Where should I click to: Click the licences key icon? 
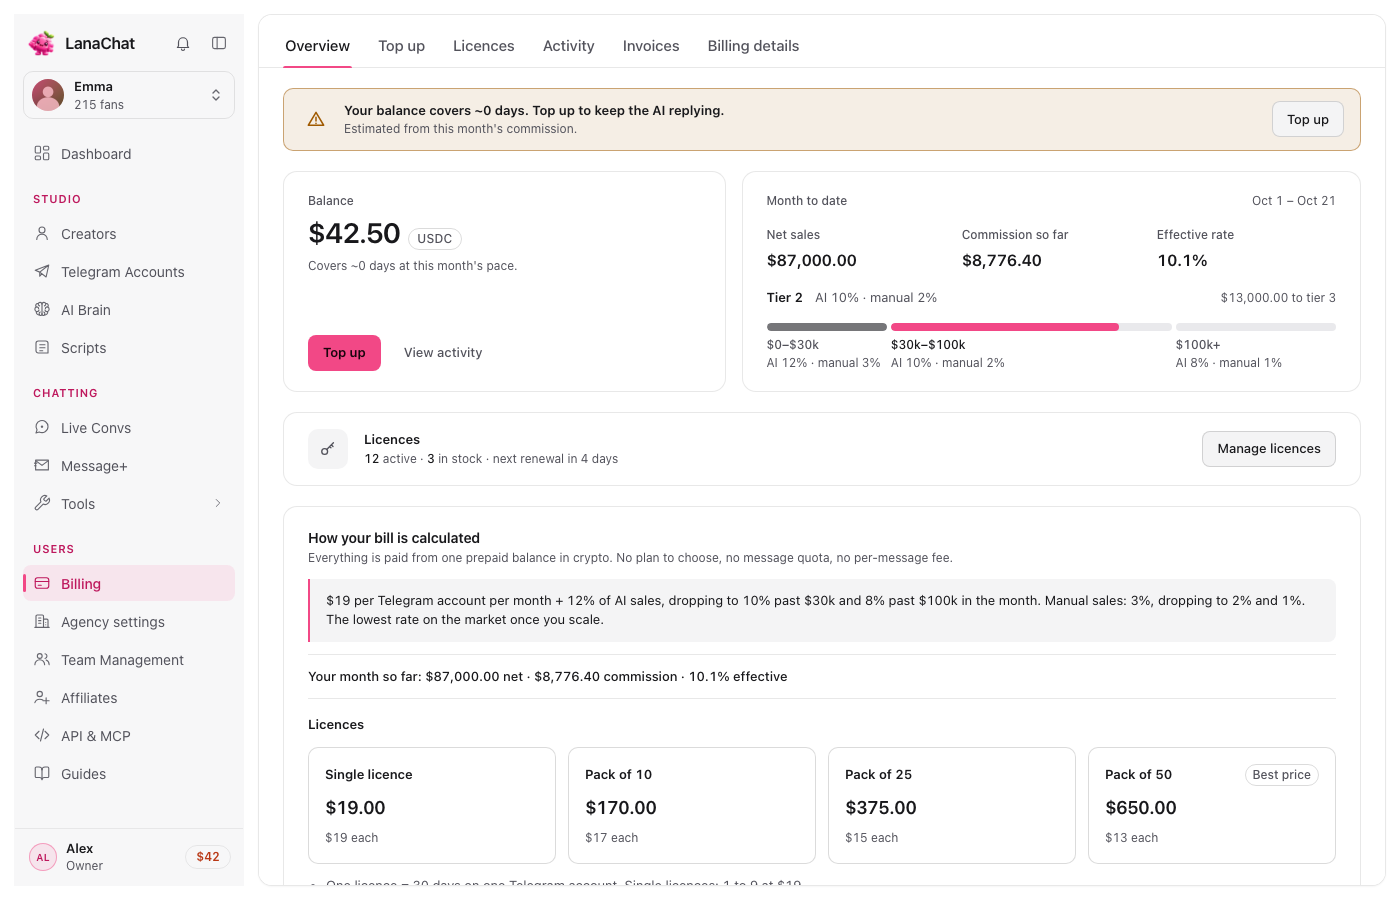[328, 449]
